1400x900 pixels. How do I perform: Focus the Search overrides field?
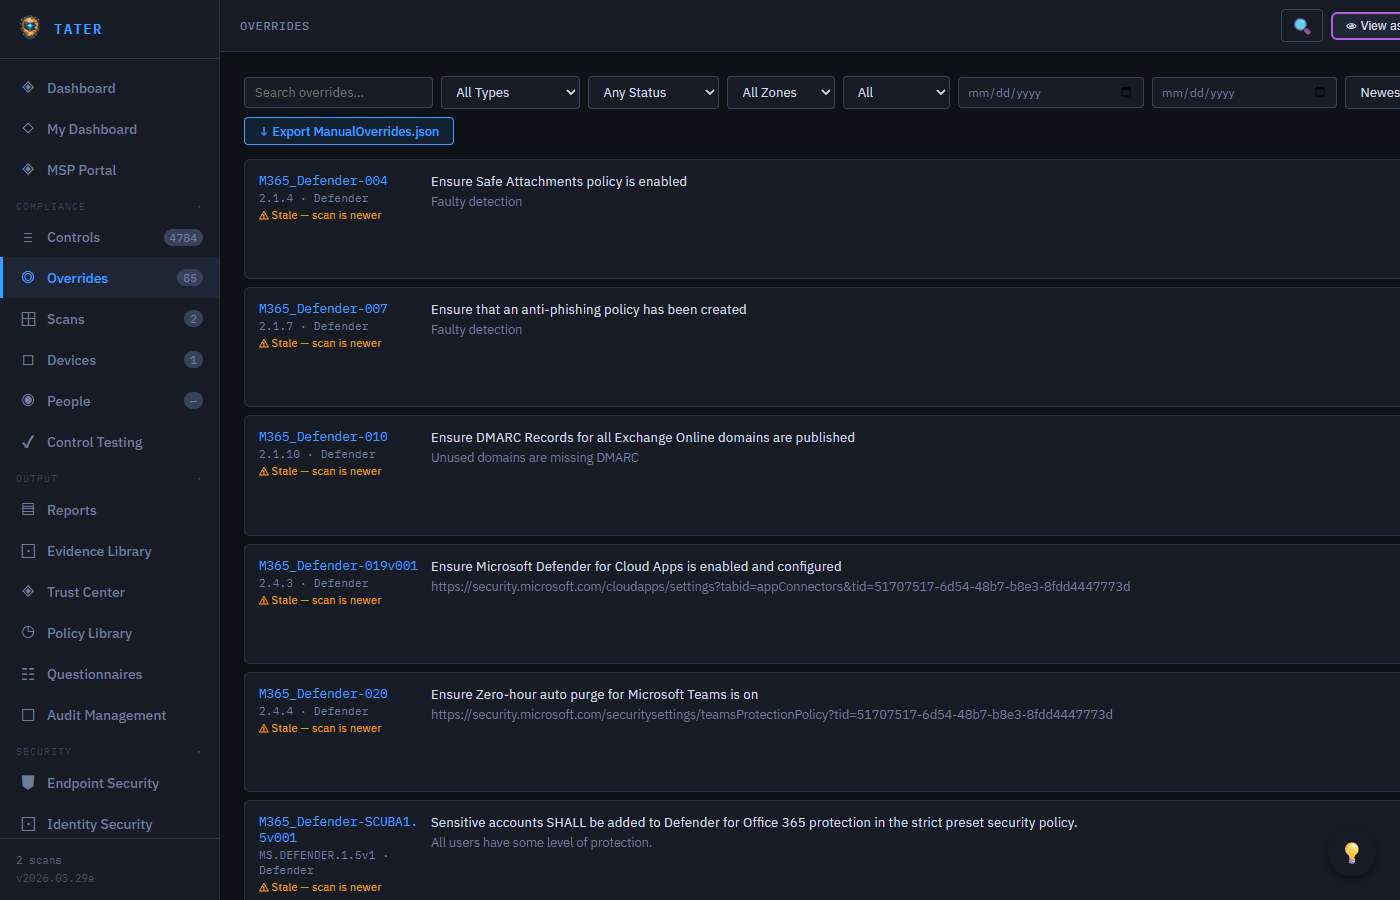pos(338,92)
